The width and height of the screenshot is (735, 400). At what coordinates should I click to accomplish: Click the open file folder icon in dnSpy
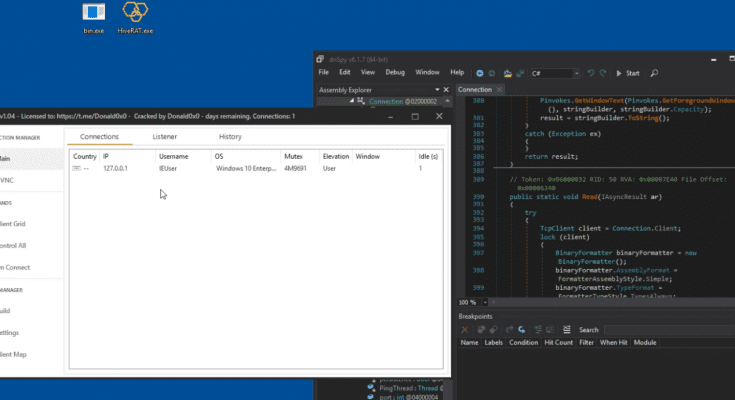pyautogui.click(x=507, y=73)
